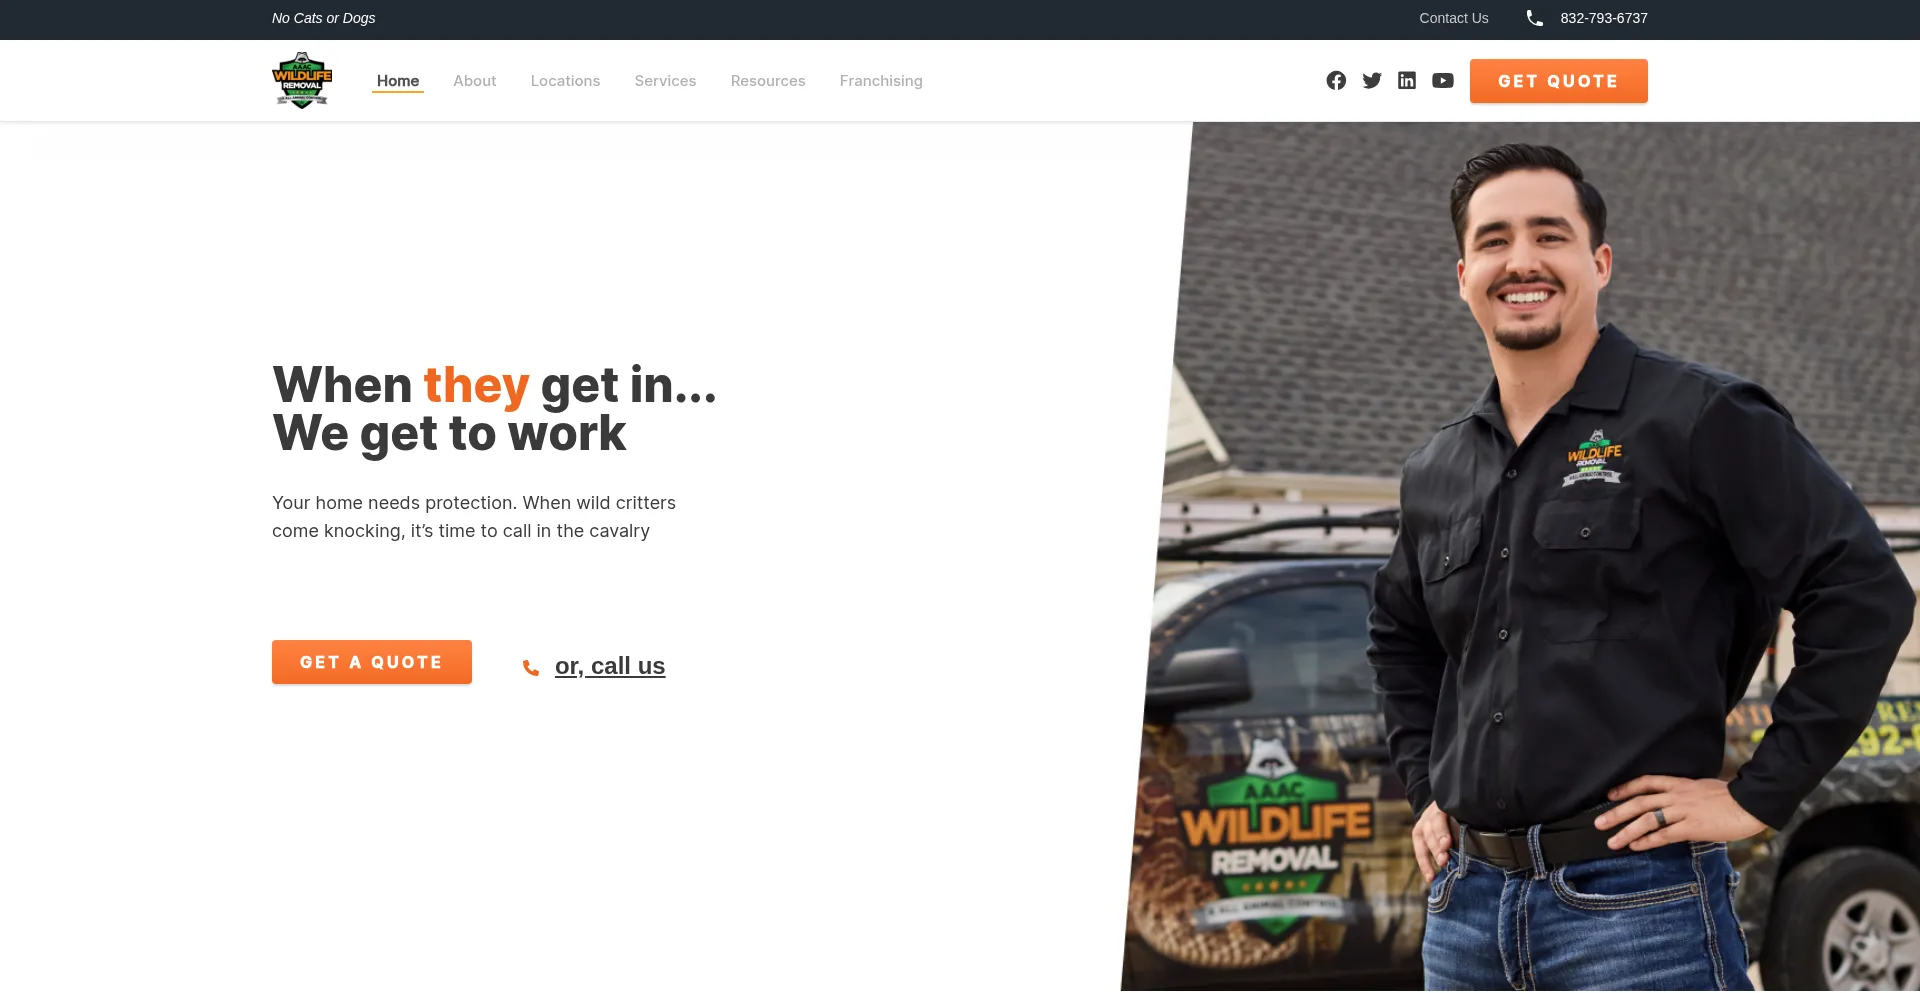Image resolution: width=1920 pixels, height=993 pixels.
Task: Click the white phone icon in top bar
Action: point(1535,18)
